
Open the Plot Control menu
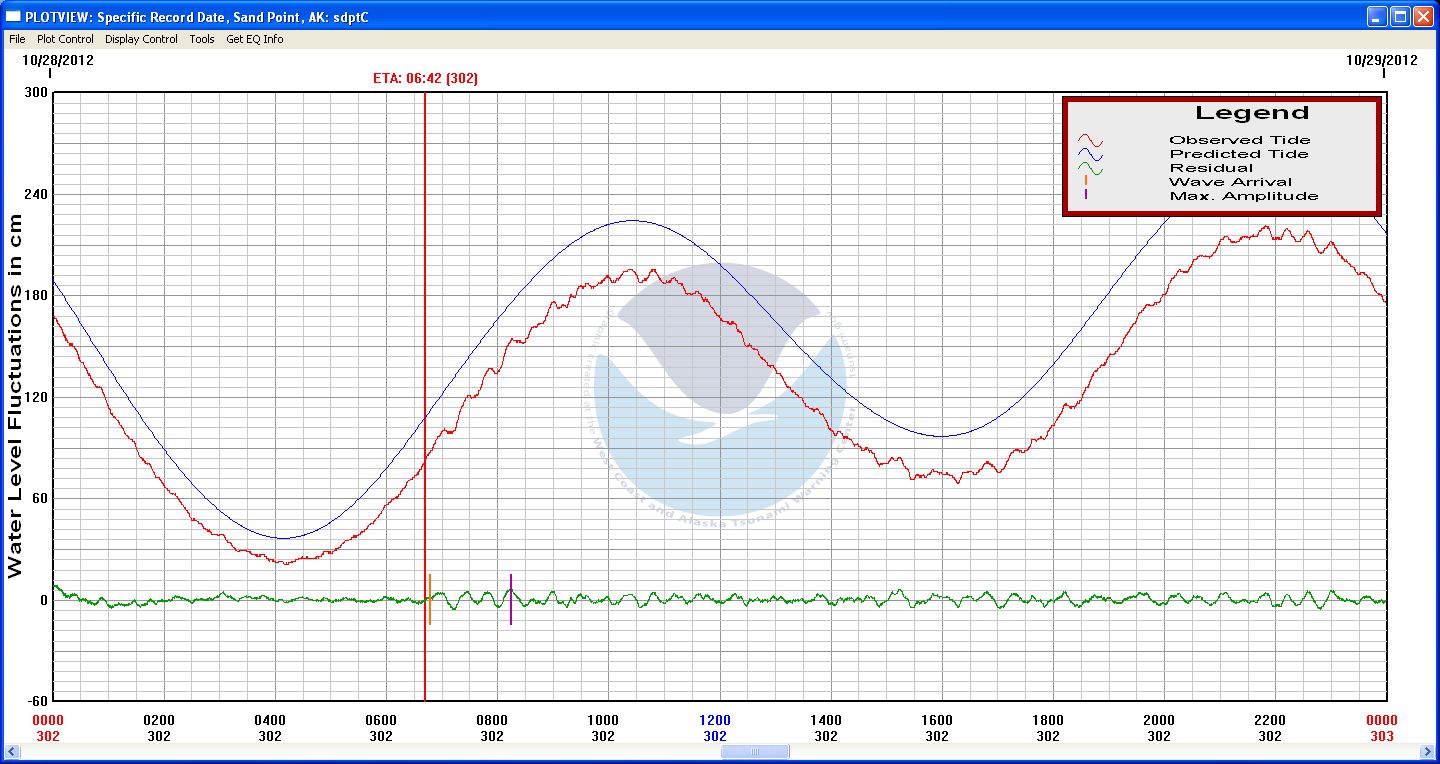tap(65, 39)
